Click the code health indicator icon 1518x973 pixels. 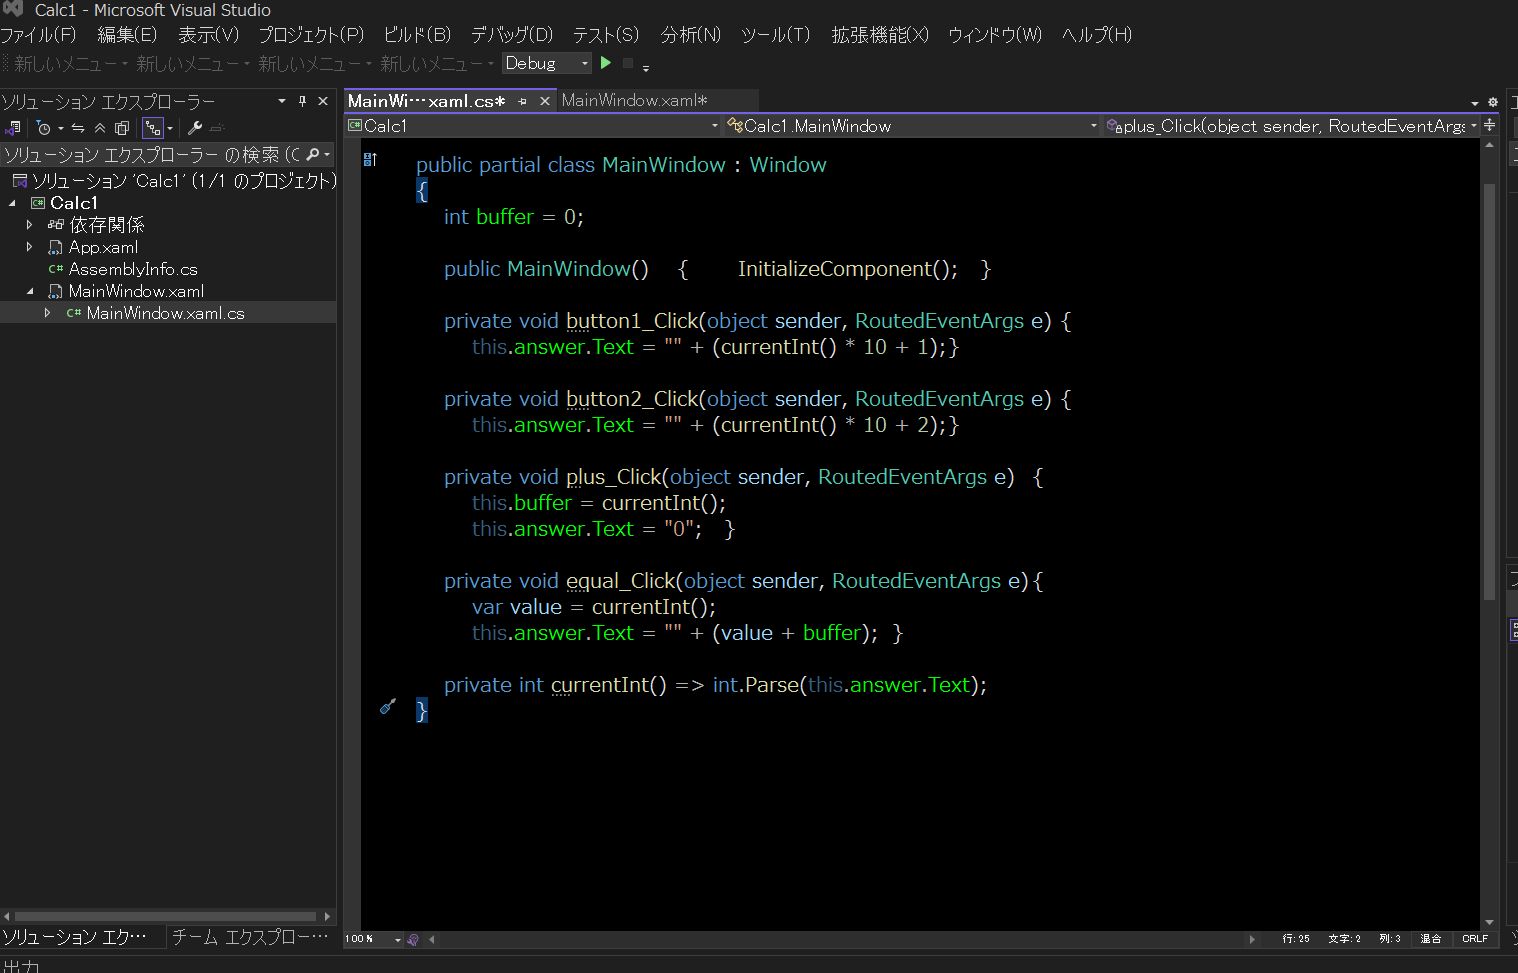coord(413,939)
